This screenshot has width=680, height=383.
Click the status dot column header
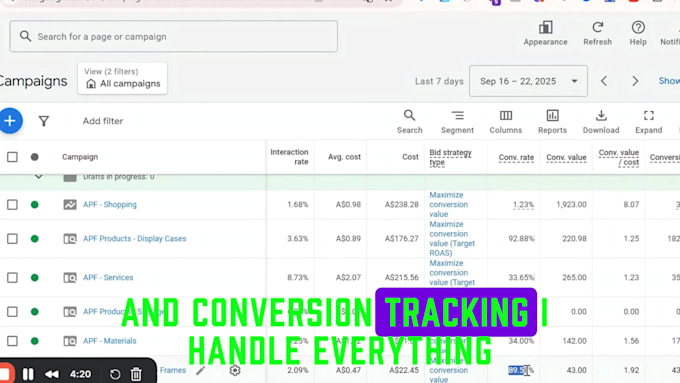pos(35,157)
